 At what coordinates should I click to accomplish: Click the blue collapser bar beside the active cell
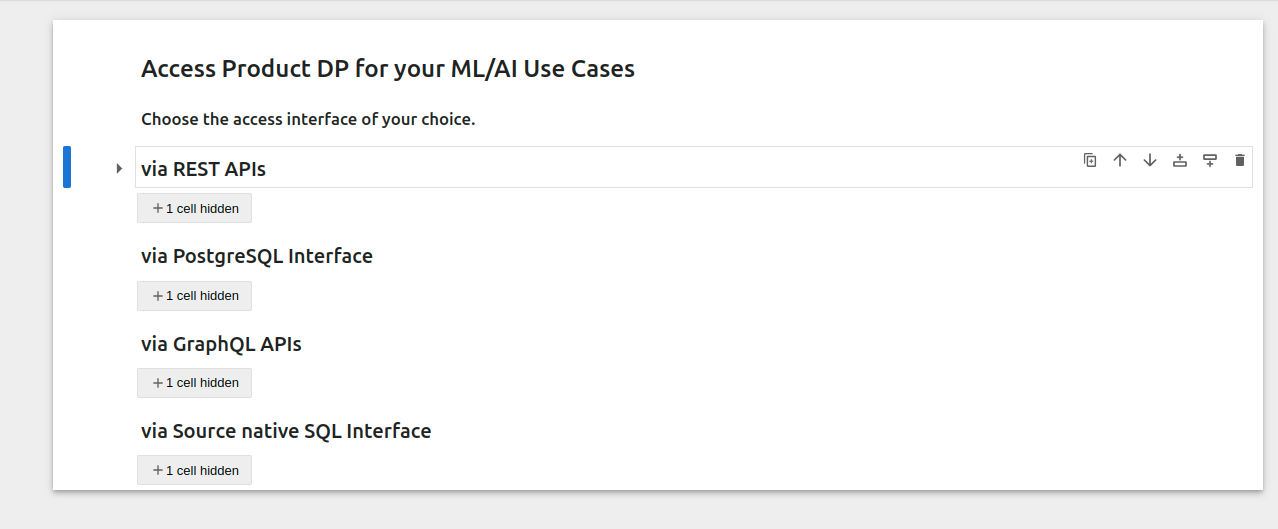pyautogui.click(x=67, y=167)
